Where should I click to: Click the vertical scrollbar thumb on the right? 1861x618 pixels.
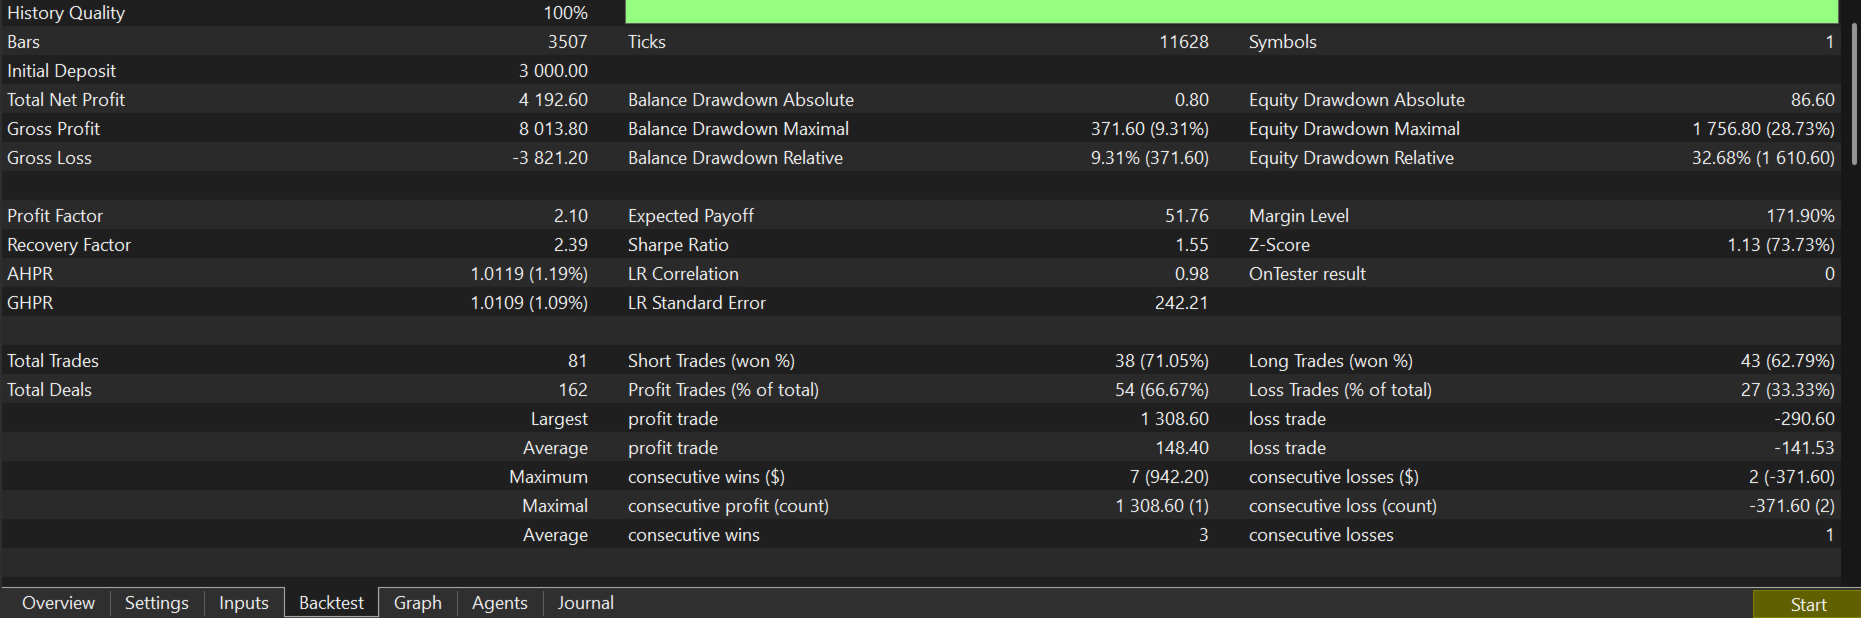(1855, 95)
